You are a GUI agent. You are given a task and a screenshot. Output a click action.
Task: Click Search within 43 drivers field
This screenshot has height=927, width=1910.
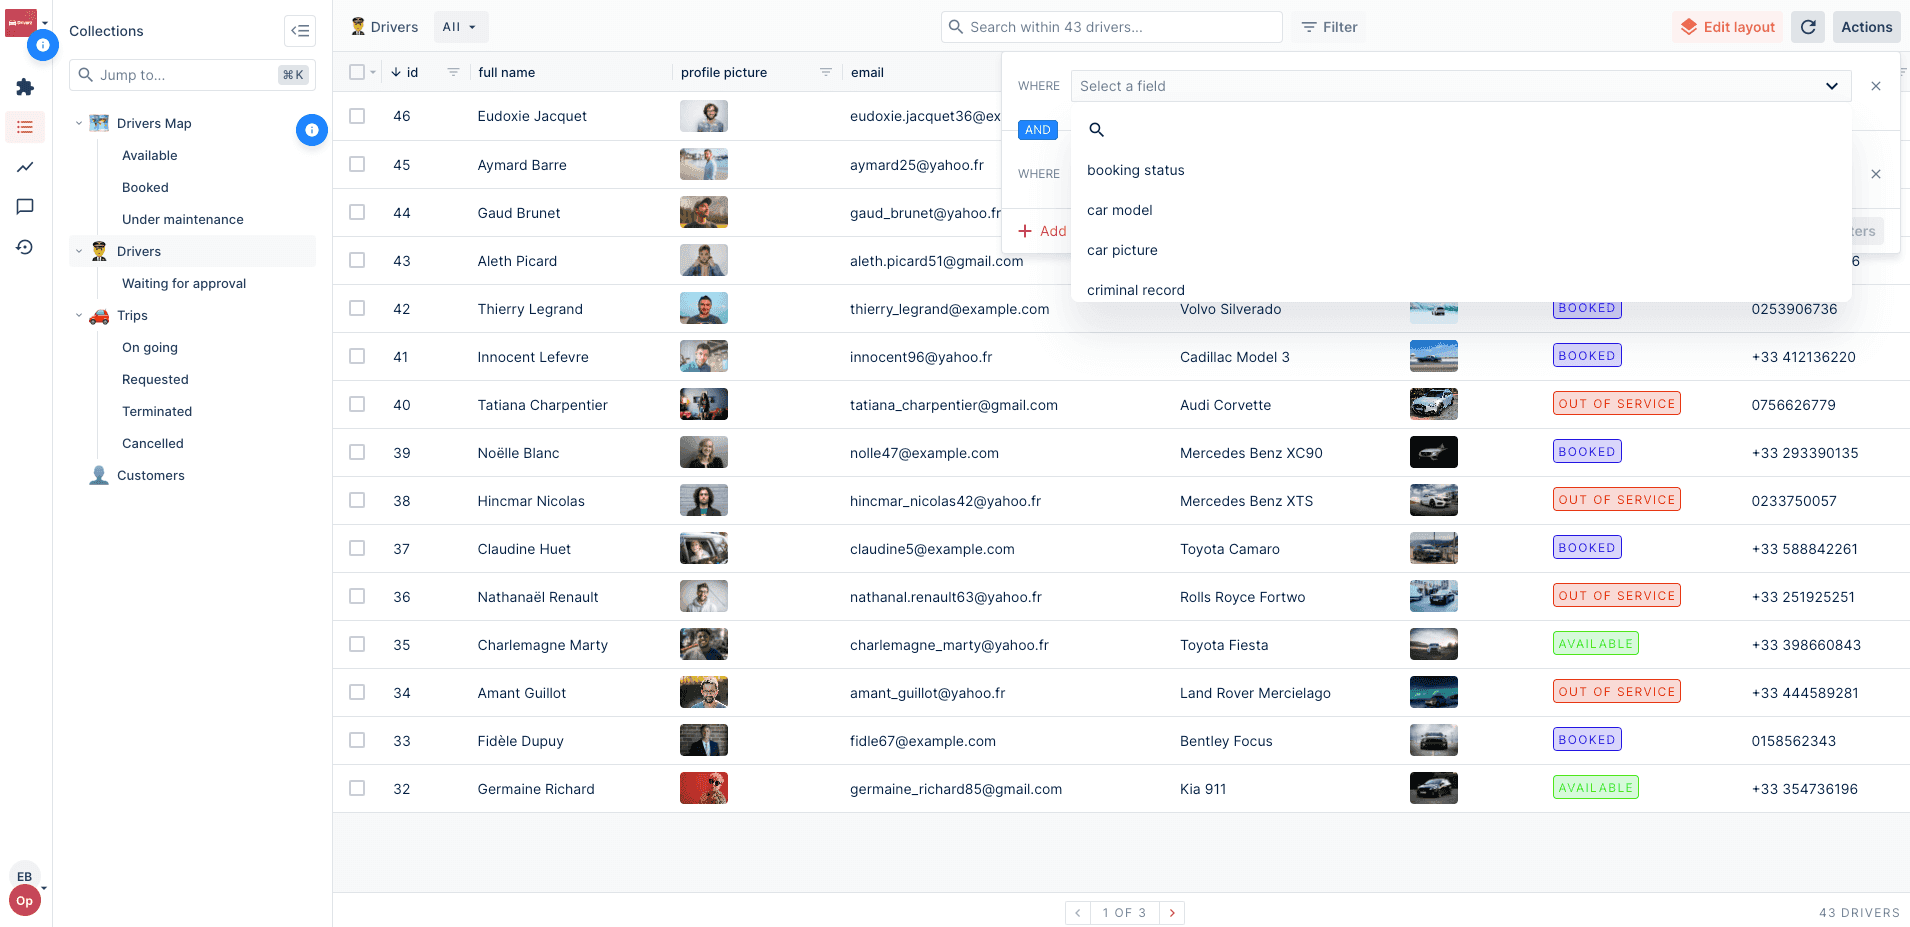pyautogui.click(x=1112, y=27)
